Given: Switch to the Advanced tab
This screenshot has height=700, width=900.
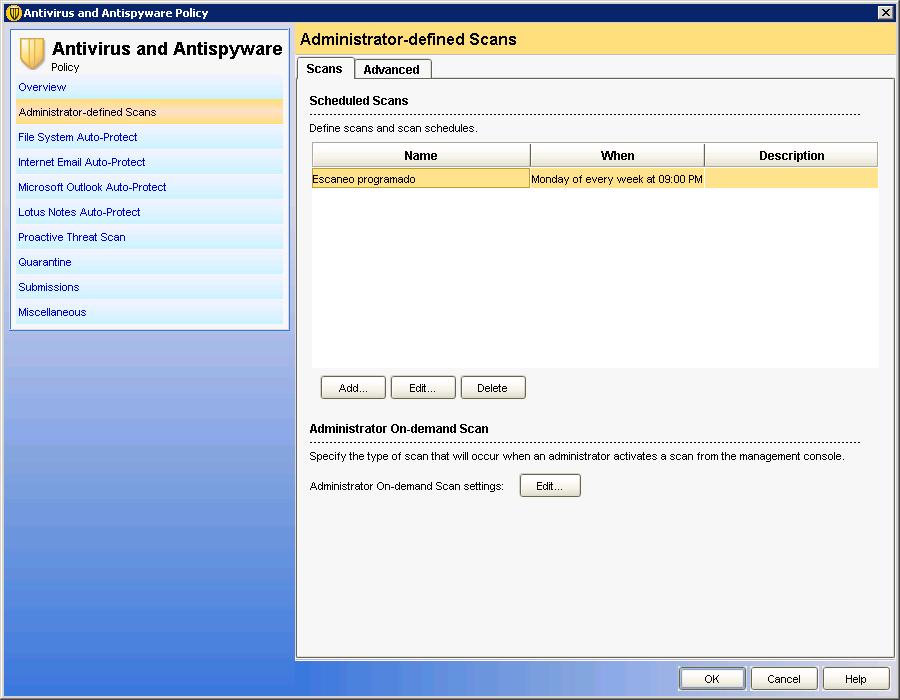Looking at the screenshot, I should click(391, 69).
